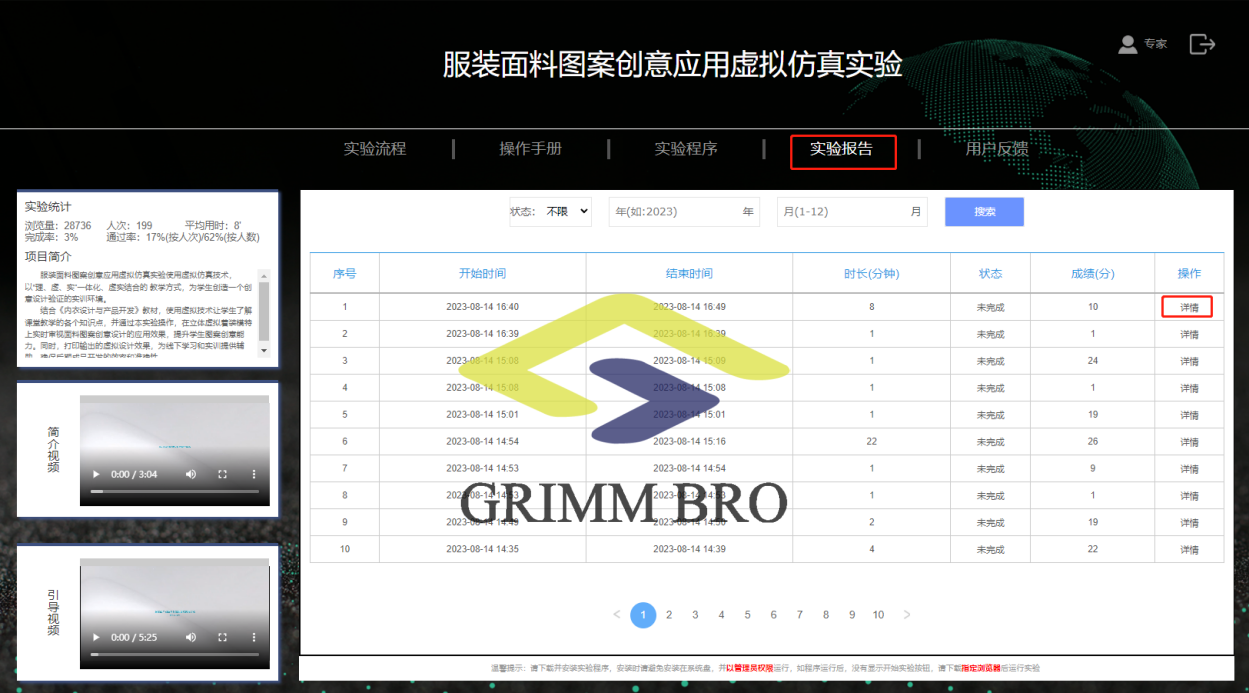
Task: Play the 引导视频 guide video
Action: 96,637
